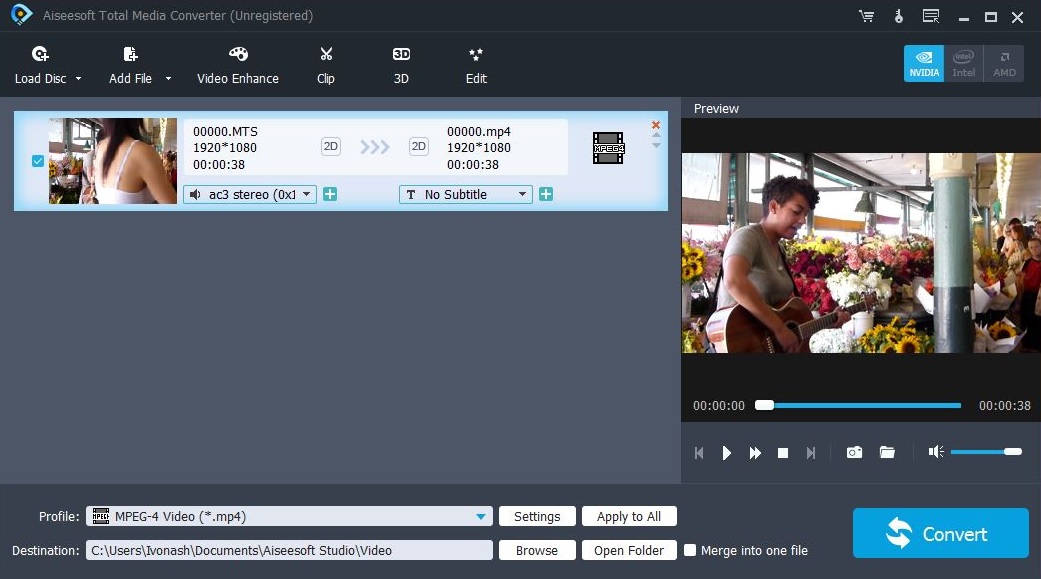1041x579 pixels.
Task: Open the Add File menu
Action: (x=135, y=63)
